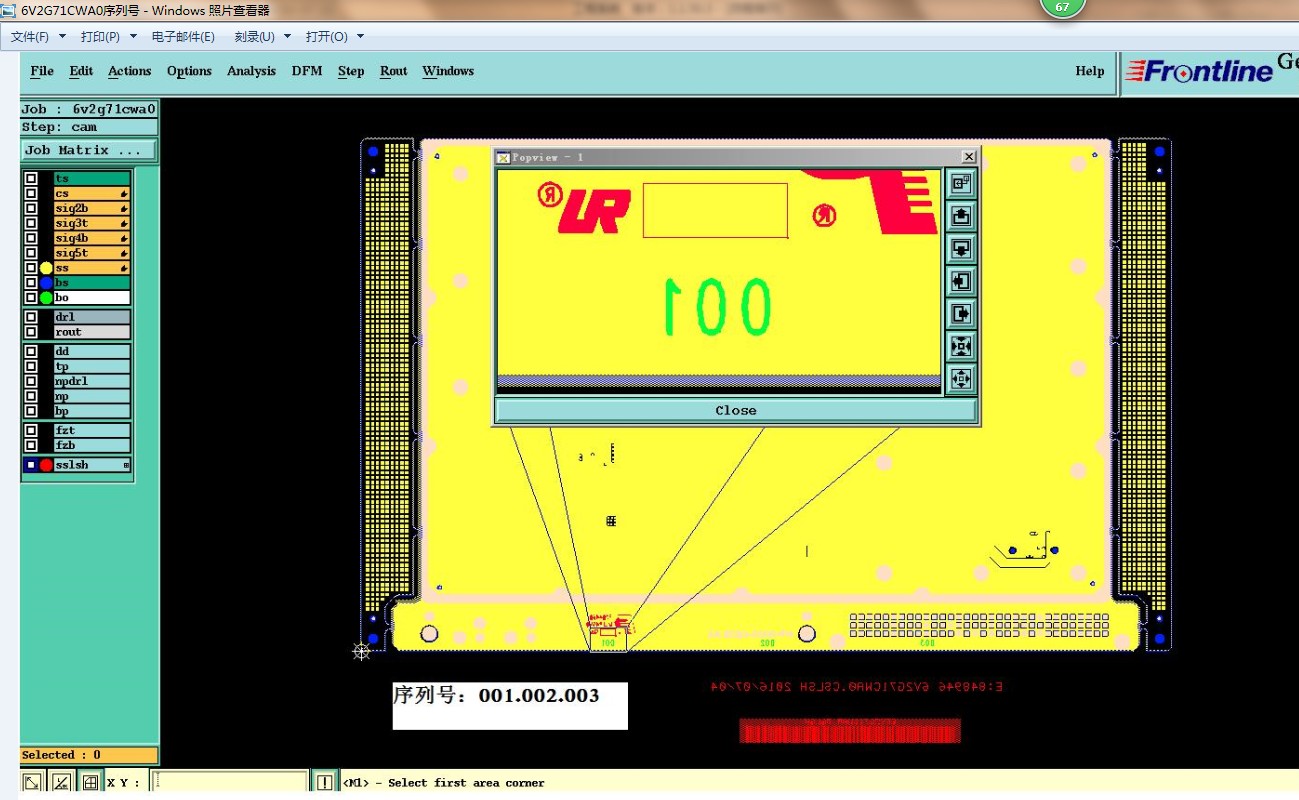1299x800 pixels.
Task: Open the Actions menu
Action: [130, 71]
